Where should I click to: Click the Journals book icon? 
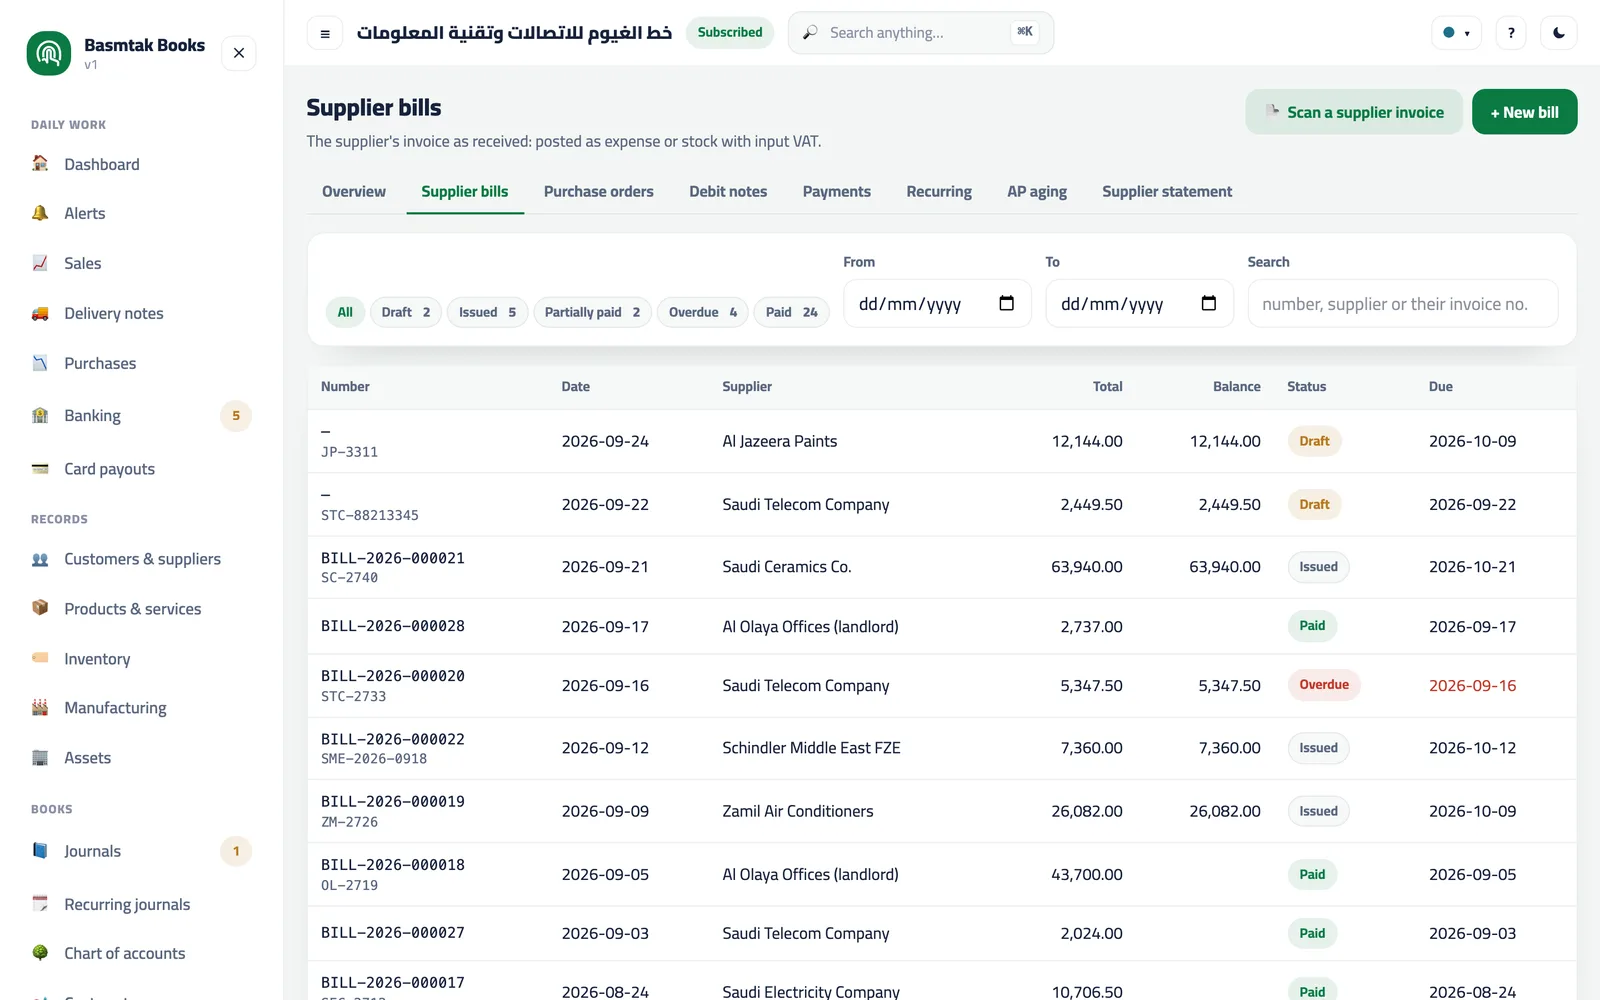pyautogui.click(x=40, y=851)
